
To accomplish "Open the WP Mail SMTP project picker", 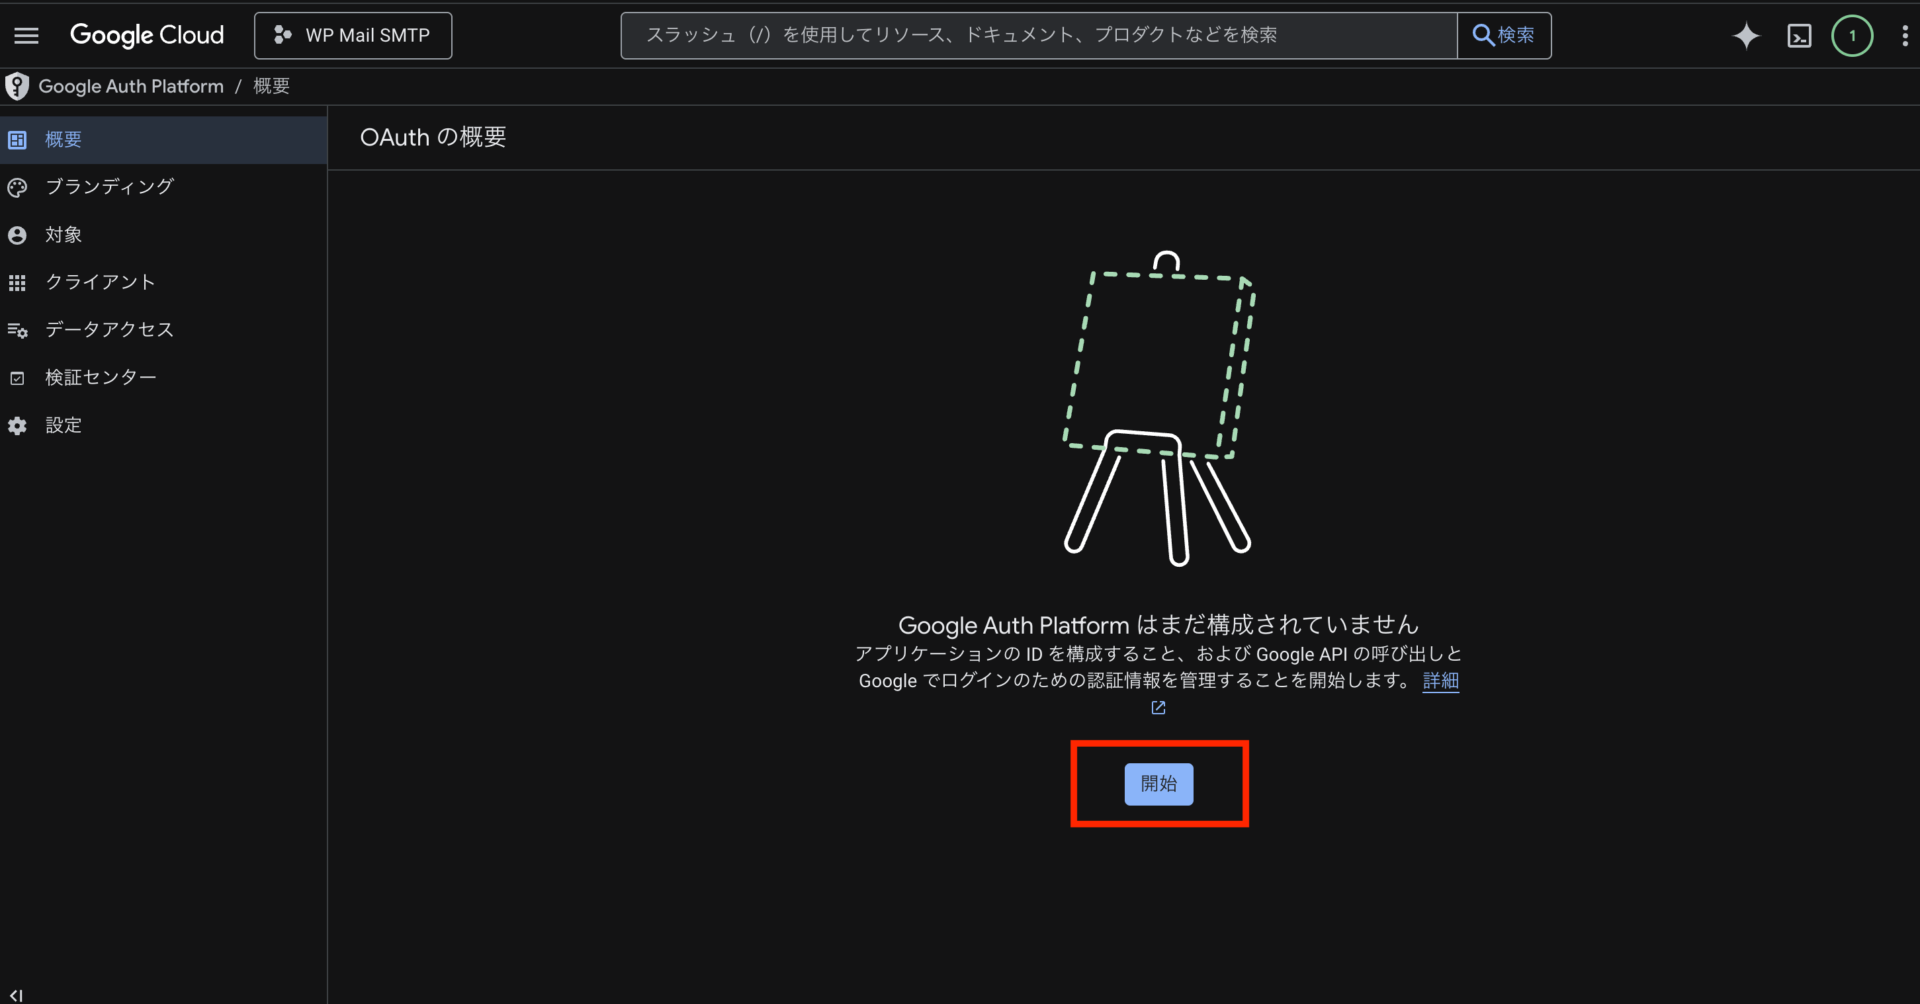I will coord(353,36).
